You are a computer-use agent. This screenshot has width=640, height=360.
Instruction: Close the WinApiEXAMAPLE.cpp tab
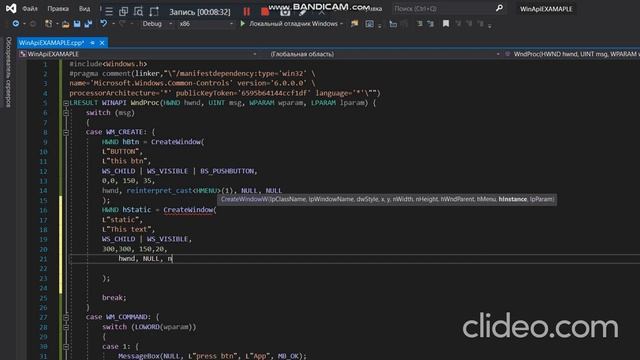102,43
